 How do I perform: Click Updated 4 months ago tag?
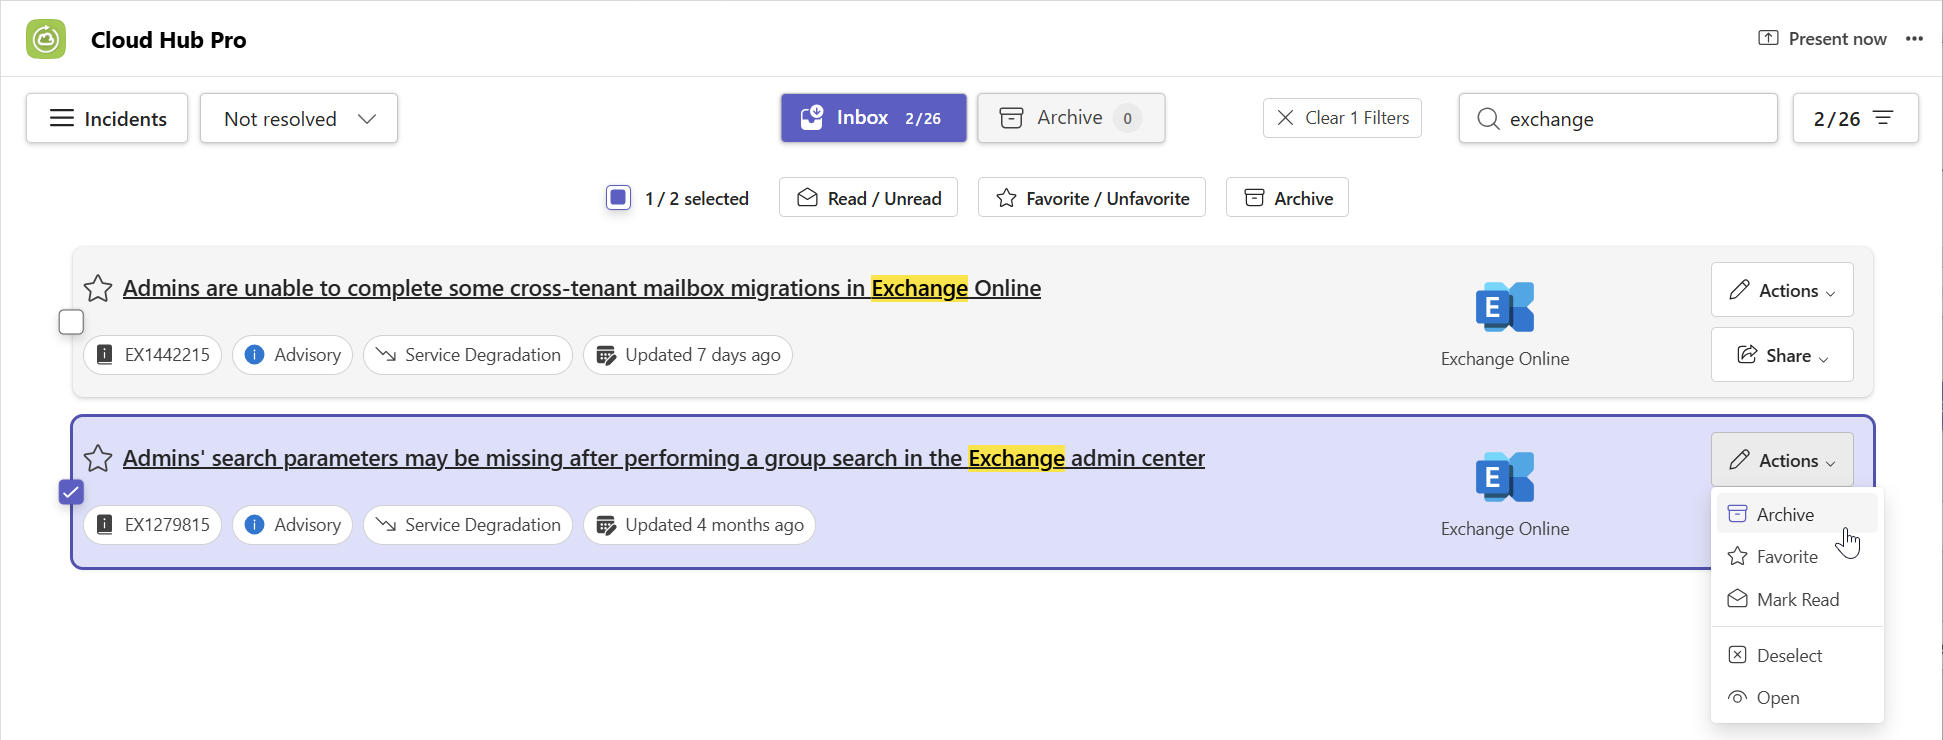tap(699, 525)
